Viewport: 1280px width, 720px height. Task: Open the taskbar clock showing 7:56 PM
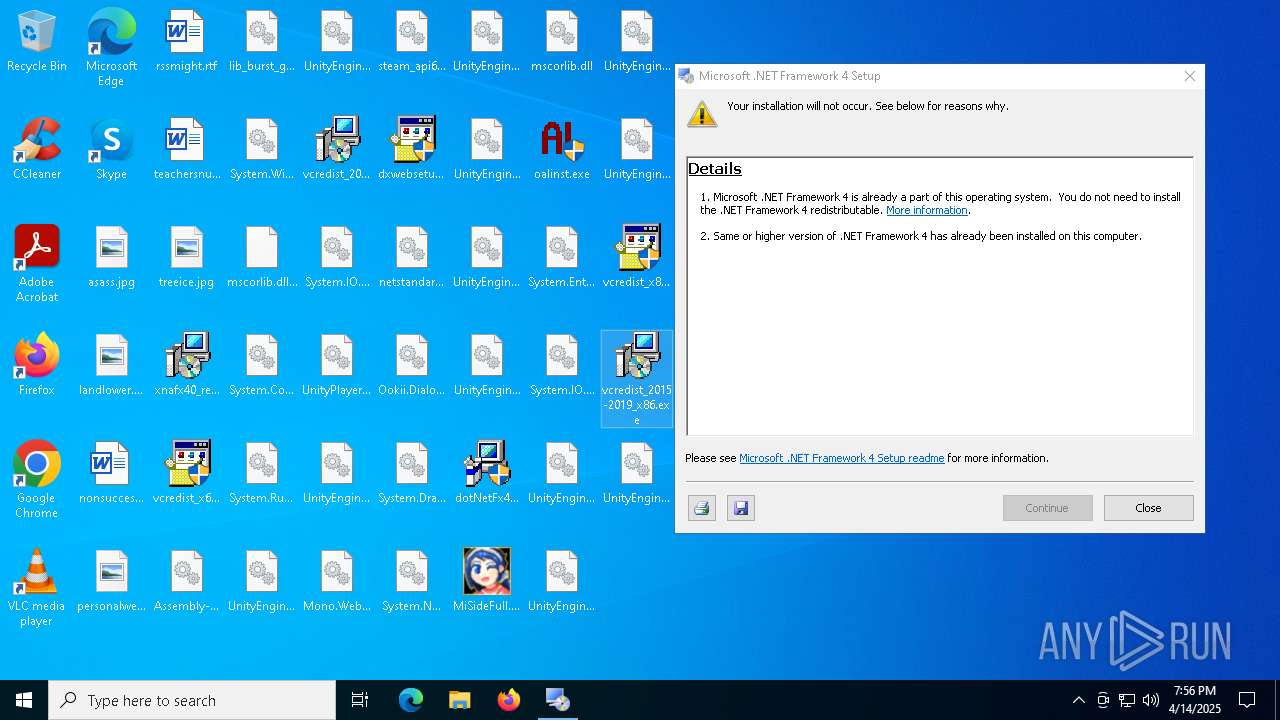point(1195,700)
